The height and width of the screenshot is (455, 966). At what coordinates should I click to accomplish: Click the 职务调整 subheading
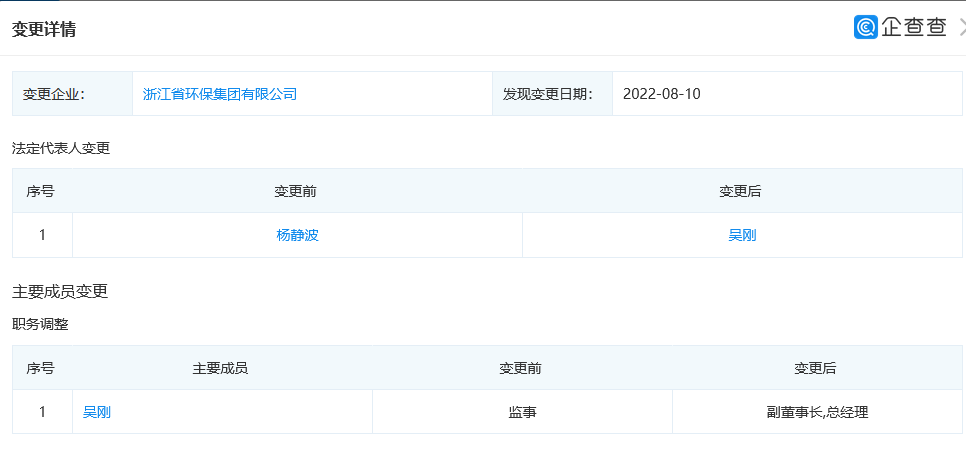[40, 324]
